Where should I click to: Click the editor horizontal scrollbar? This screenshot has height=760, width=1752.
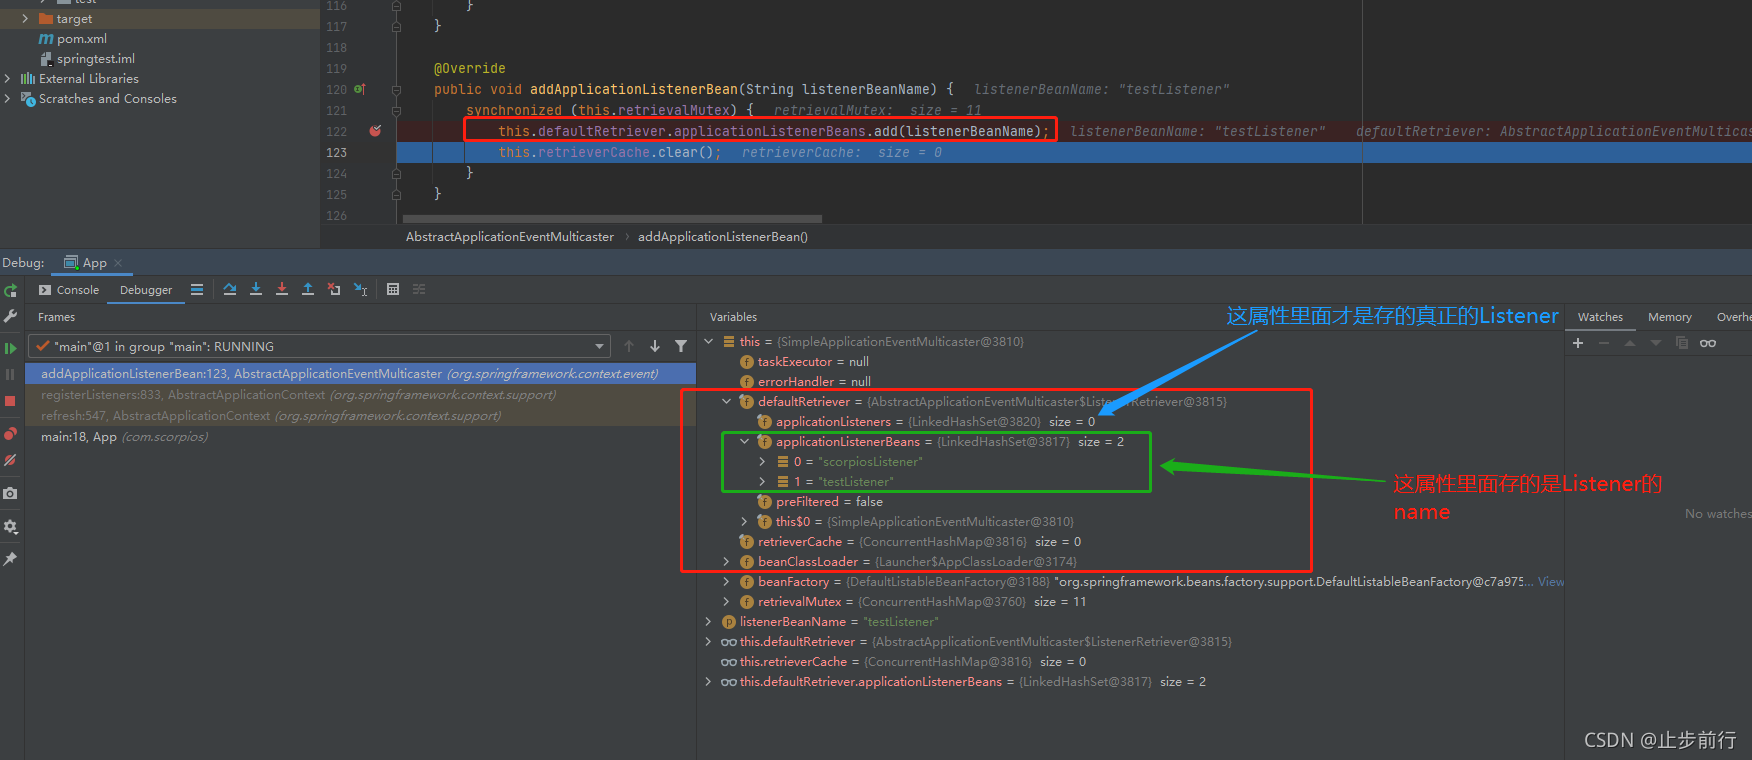612,218
